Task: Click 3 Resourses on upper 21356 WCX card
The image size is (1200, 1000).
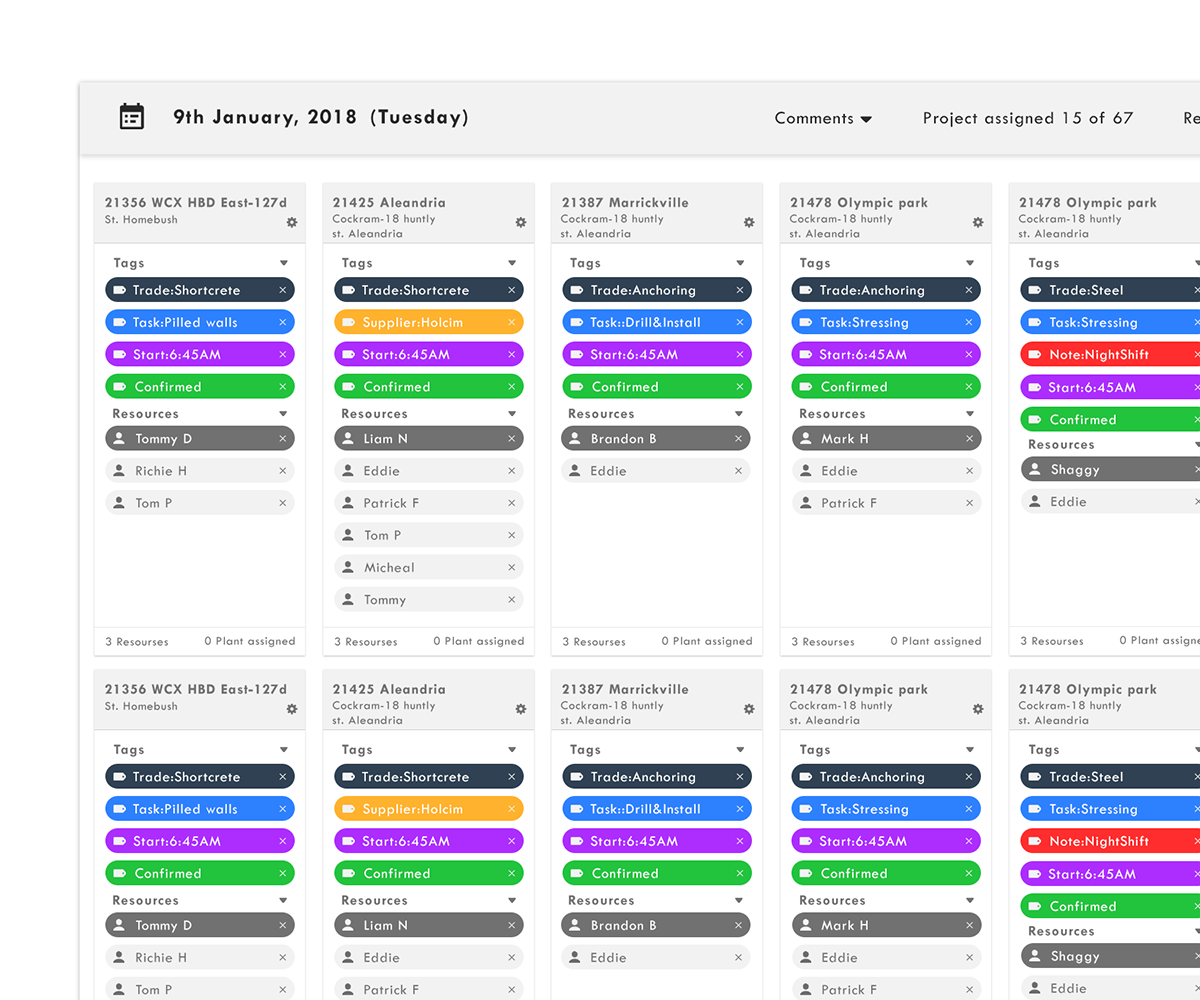Action: click(x=137, y=642)
